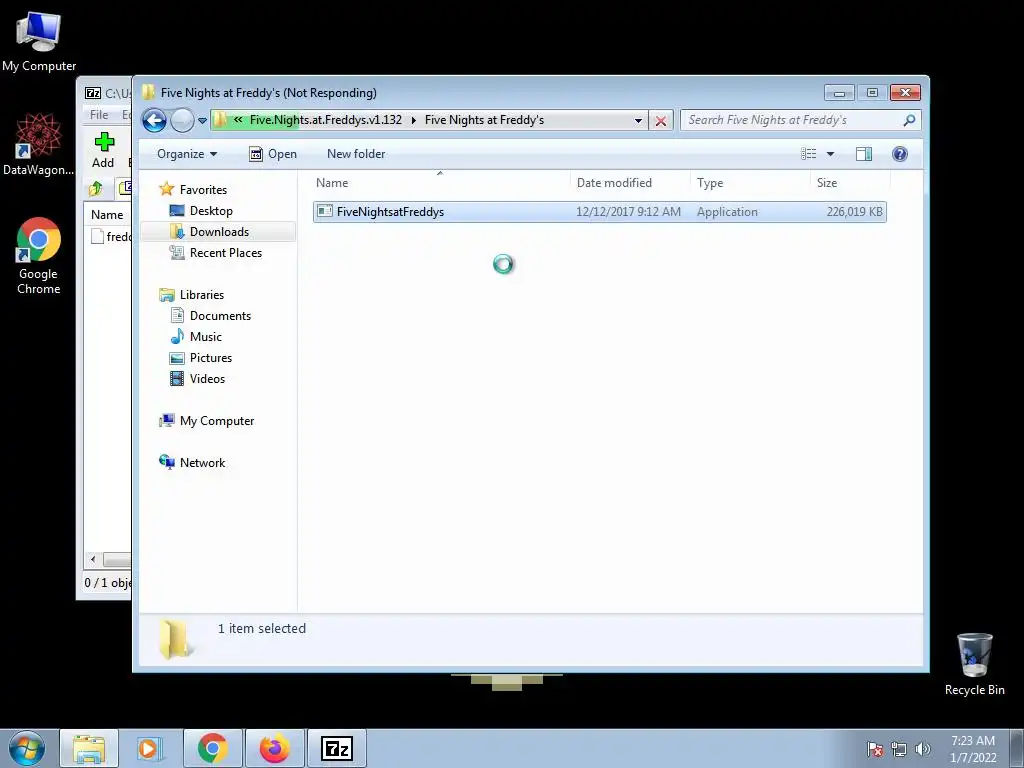Click the Five Nights at Freddy's breadcrumb
Viewport: 1024px width, 768px height.
[484, 120]
